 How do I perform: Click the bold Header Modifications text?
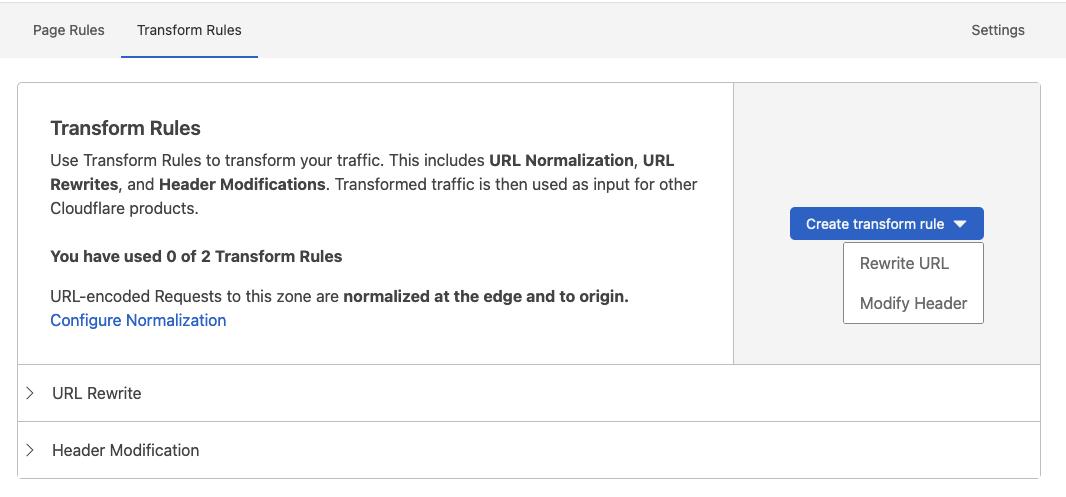(242, 184)
